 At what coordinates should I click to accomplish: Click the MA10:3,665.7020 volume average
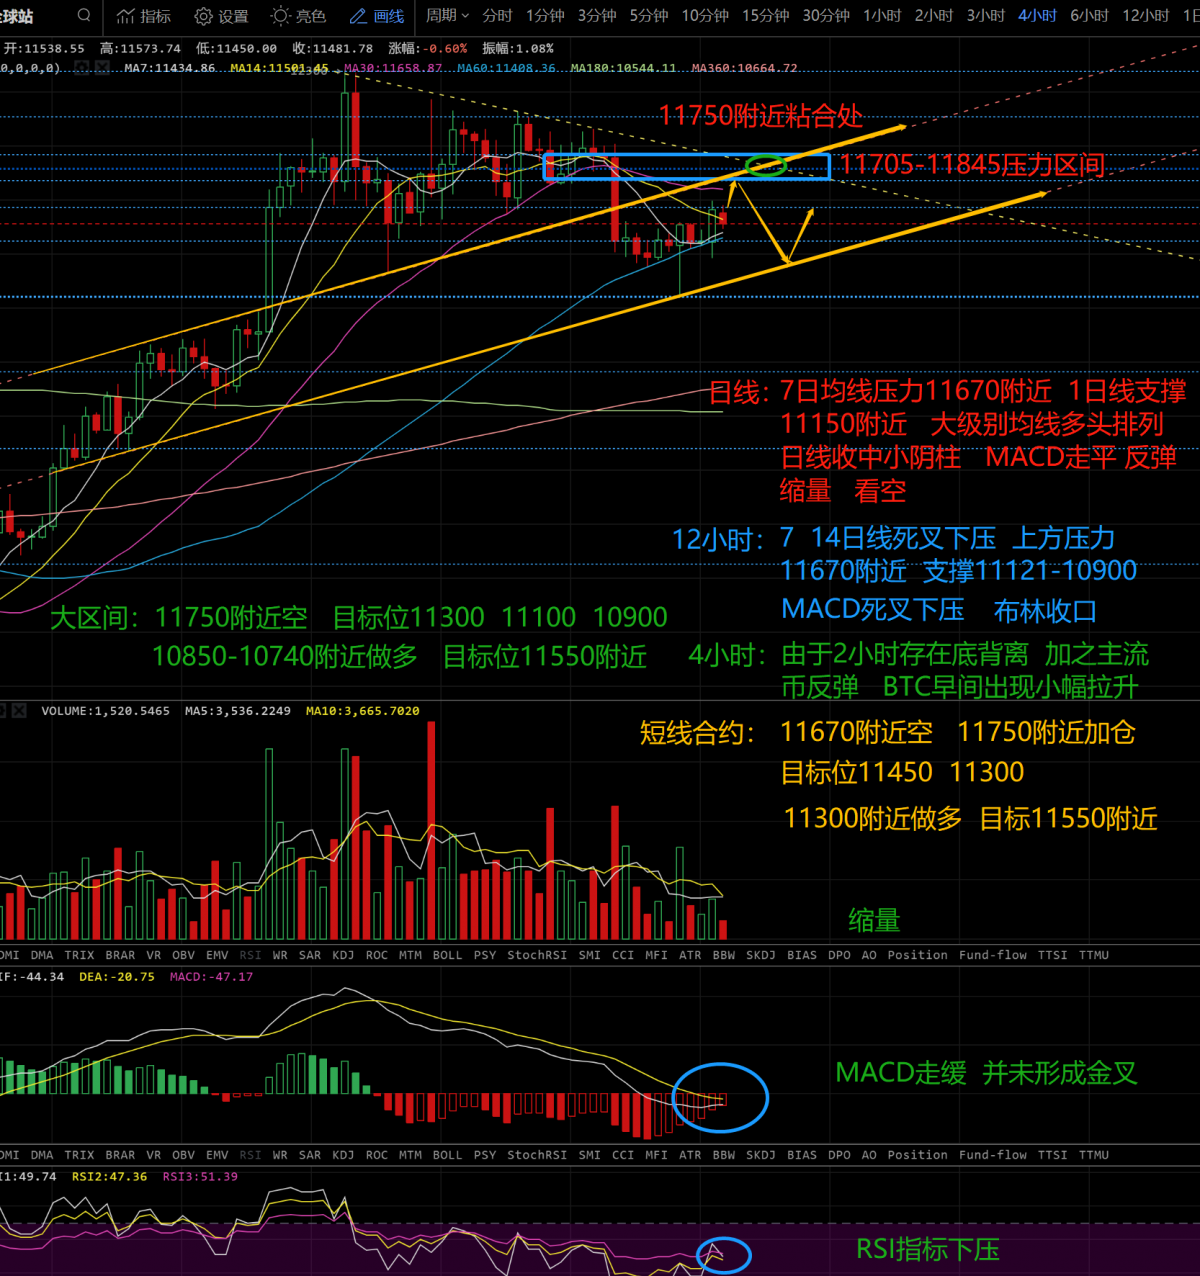pyautogui.click(x=363, y=711)
